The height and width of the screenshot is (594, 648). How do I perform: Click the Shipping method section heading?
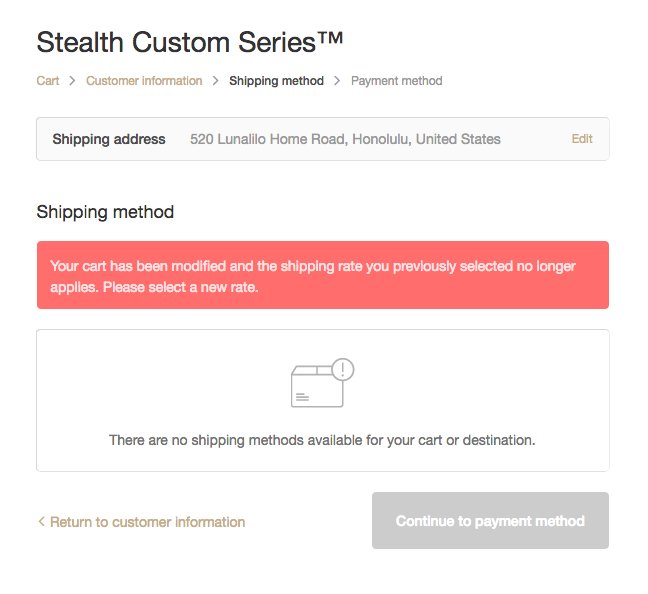(x=105, y=212)
